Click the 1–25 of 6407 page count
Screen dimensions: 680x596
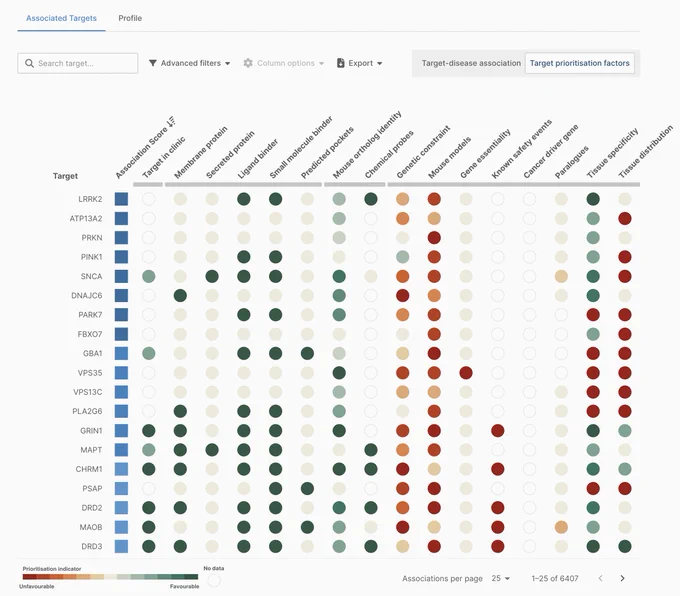(x=555, y=578)
